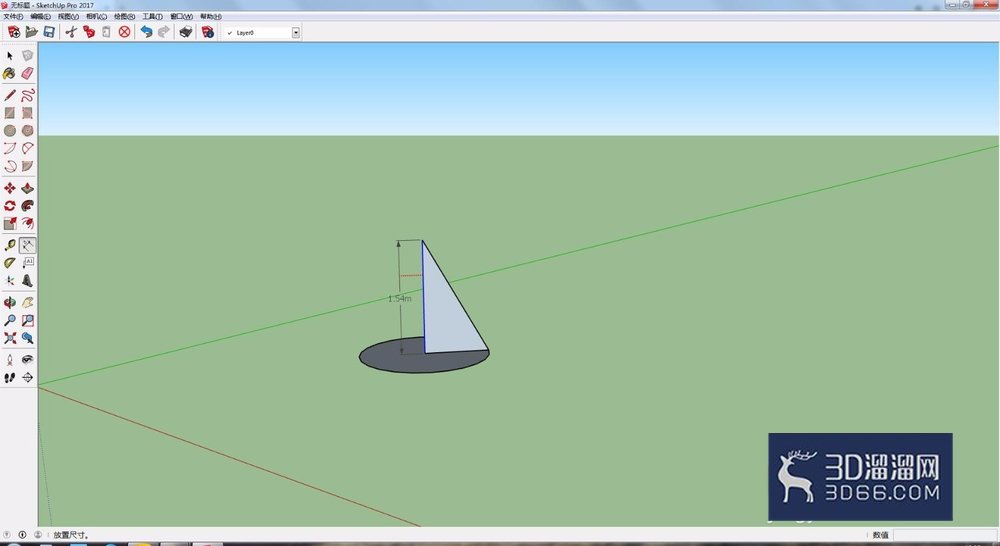The image size is (1000, 546).
Task: Open the 视图(V) menu
Action: [x=68, y=17]
